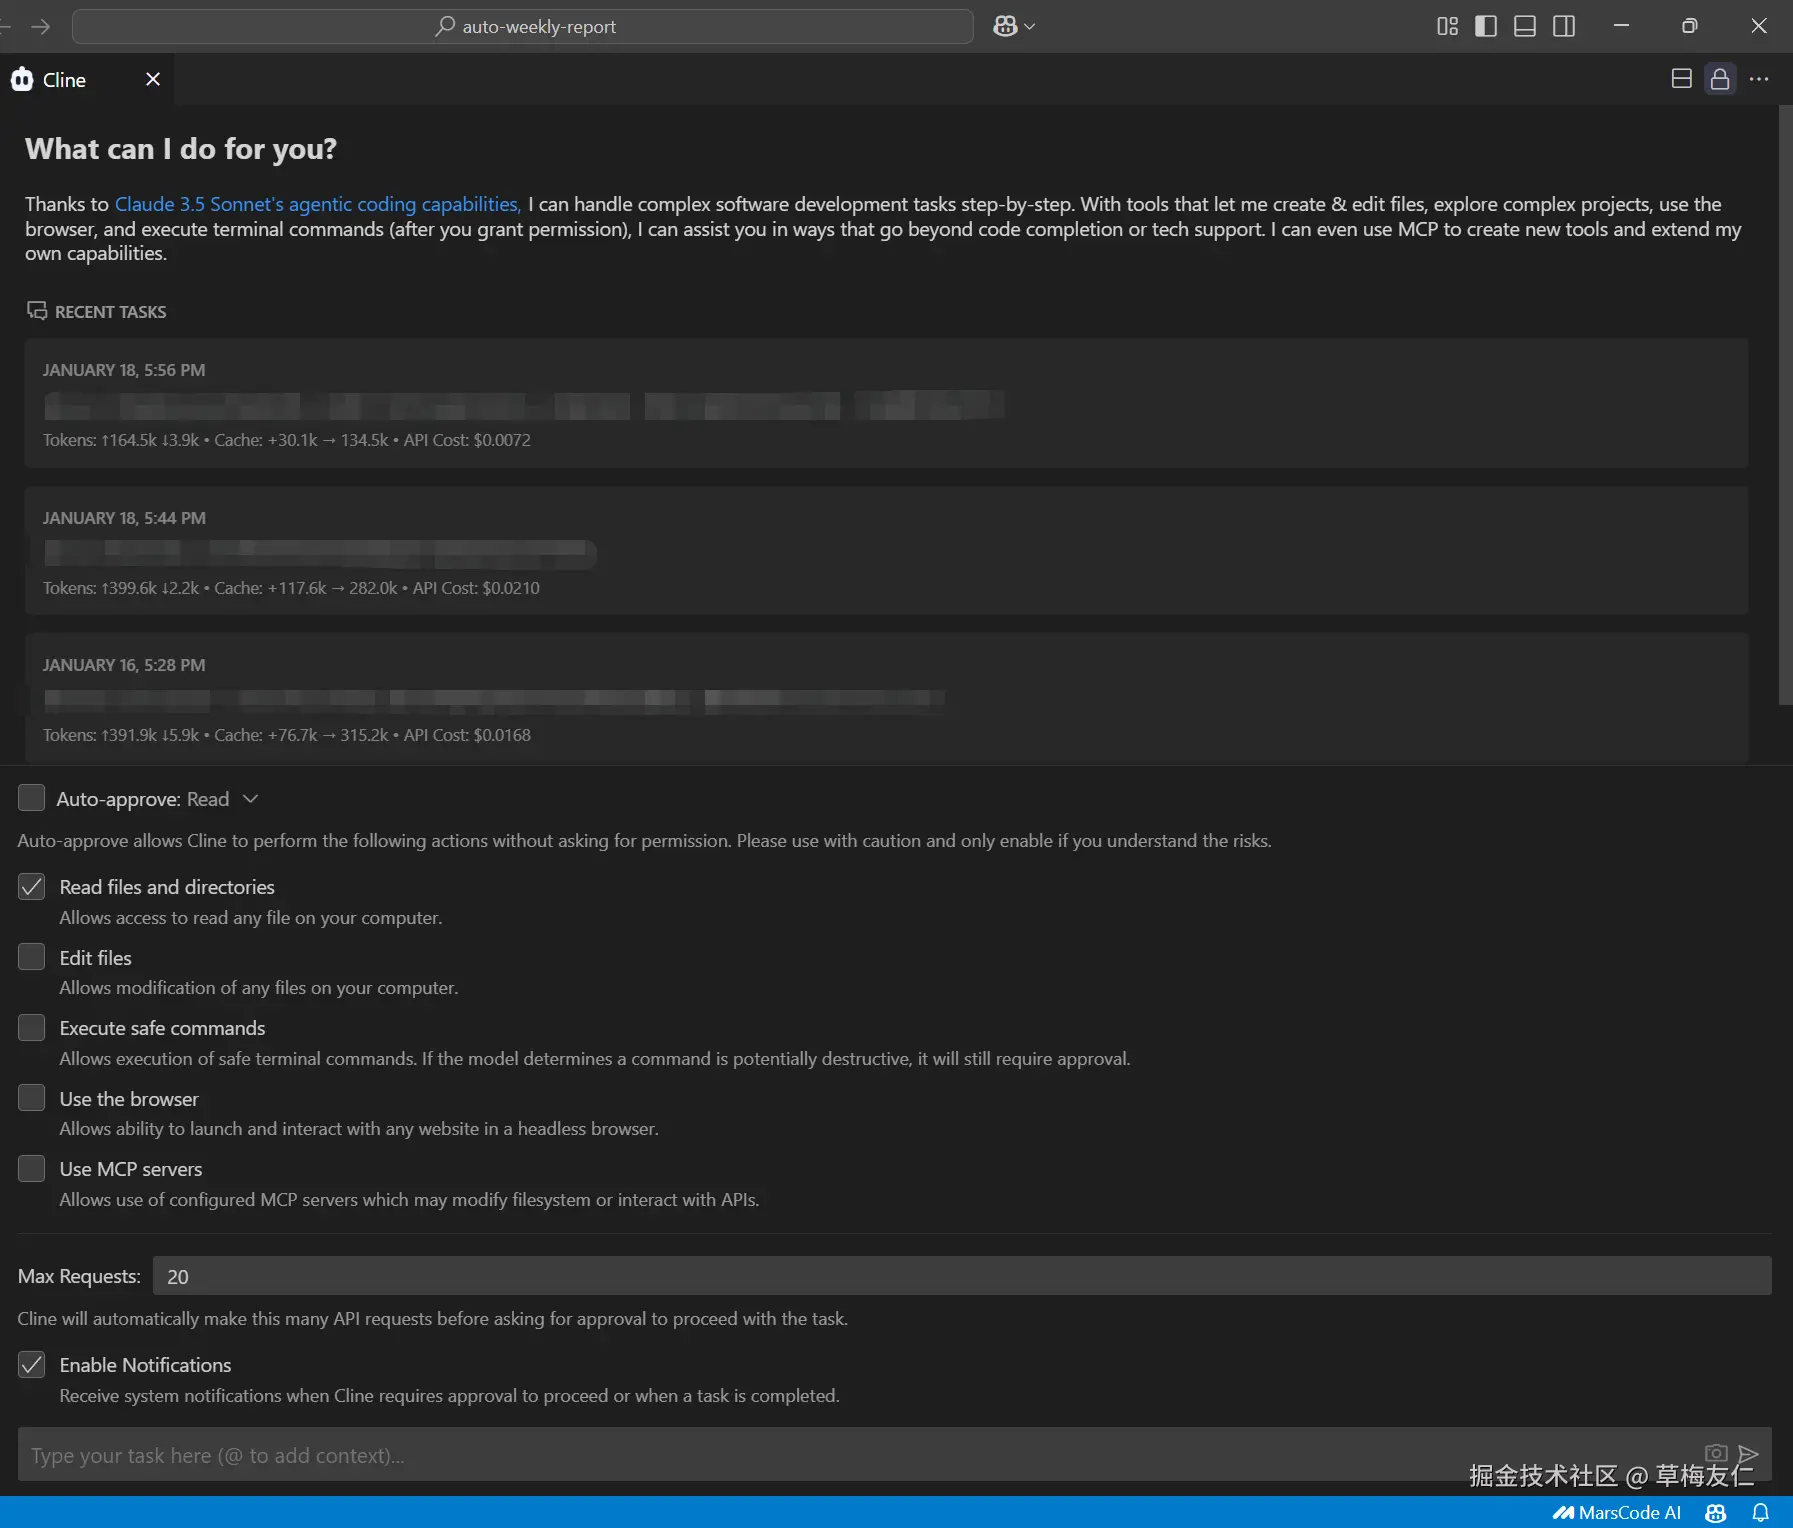Click the 'Auto-approve: Read' label

coord(143,799)
